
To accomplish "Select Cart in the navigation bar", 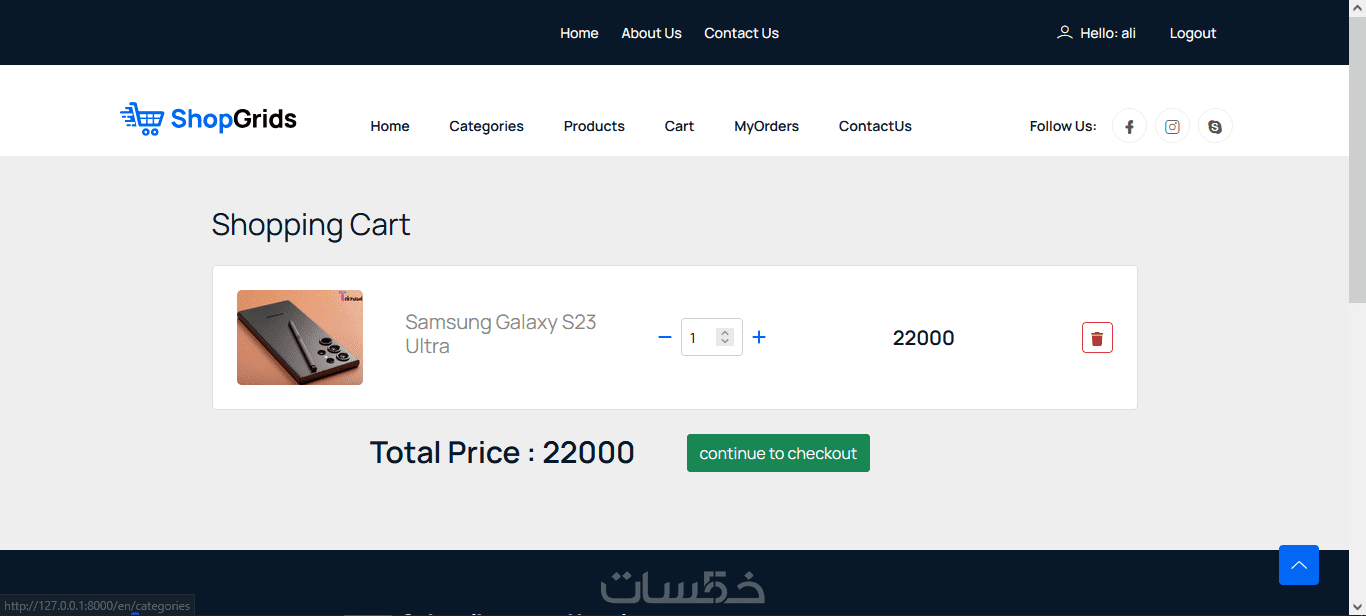I will coord(679,126).
